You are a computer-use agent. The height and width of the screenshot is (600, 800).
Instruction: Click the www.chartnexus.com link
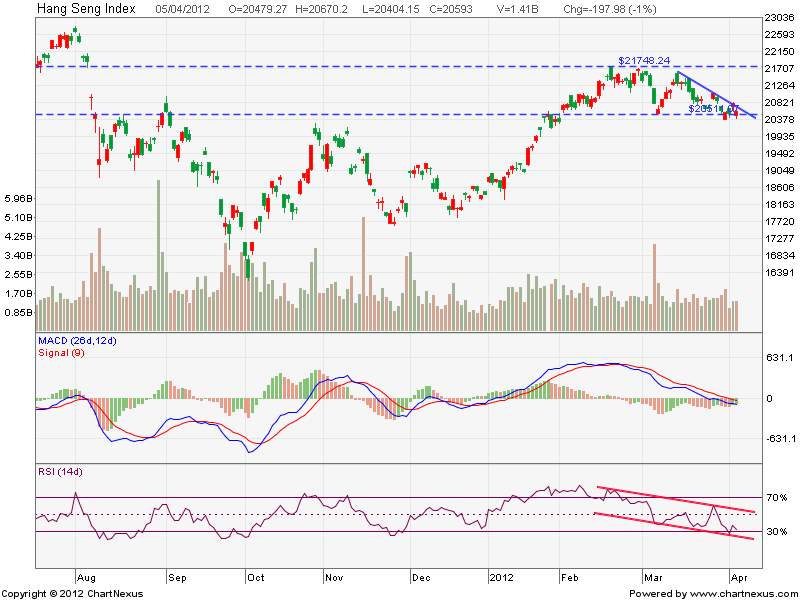coord(741,594)
